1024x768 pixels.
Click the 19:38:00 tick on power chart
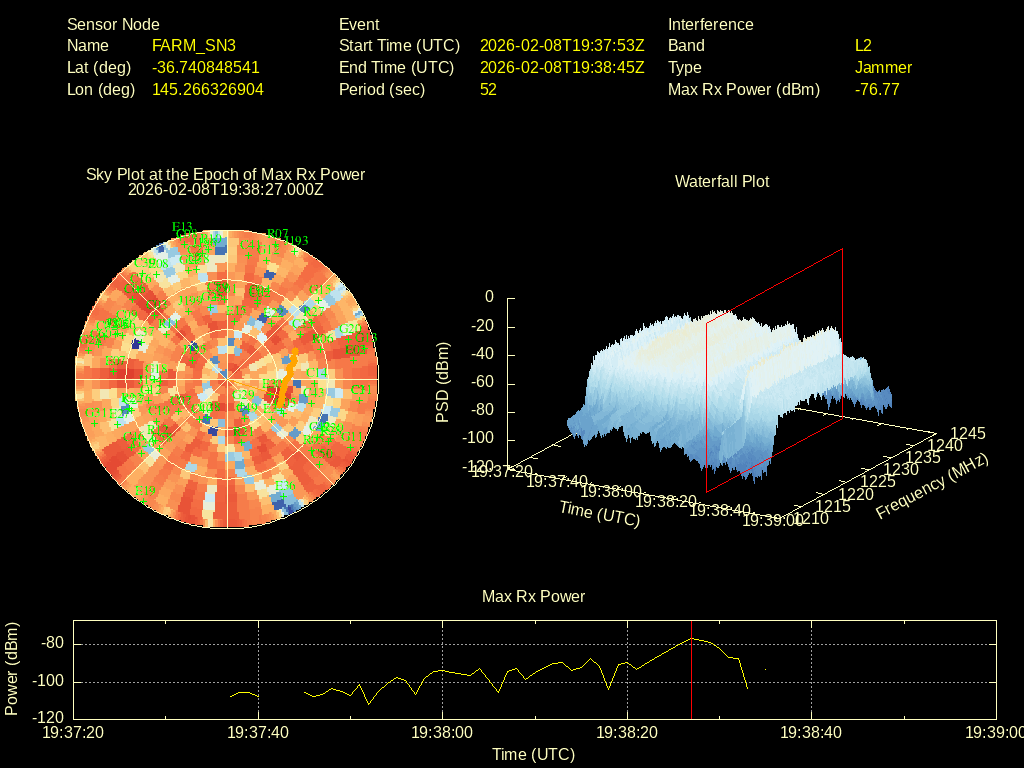coord(442,733)
